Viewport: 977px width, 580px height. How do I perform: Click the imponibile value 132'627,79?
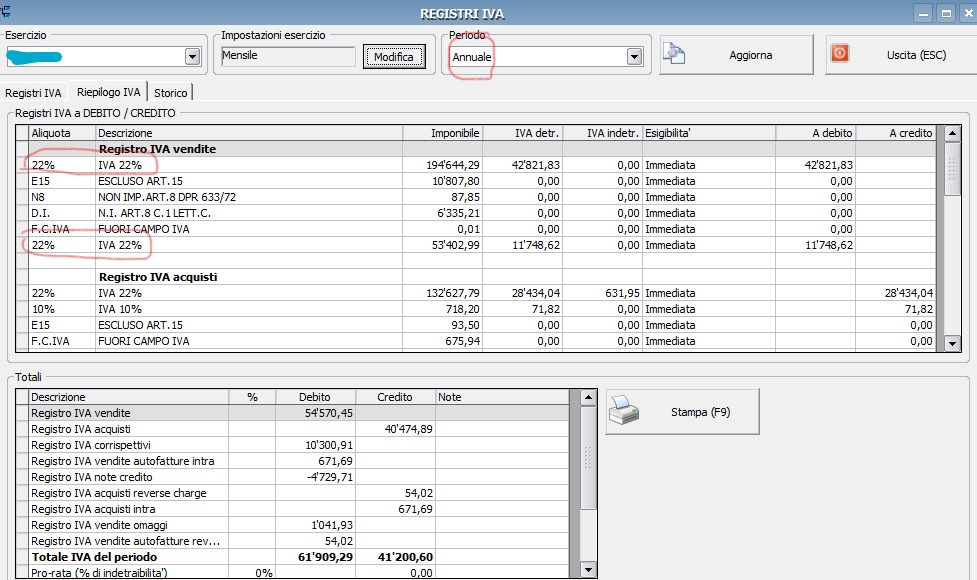pos(453,293)
